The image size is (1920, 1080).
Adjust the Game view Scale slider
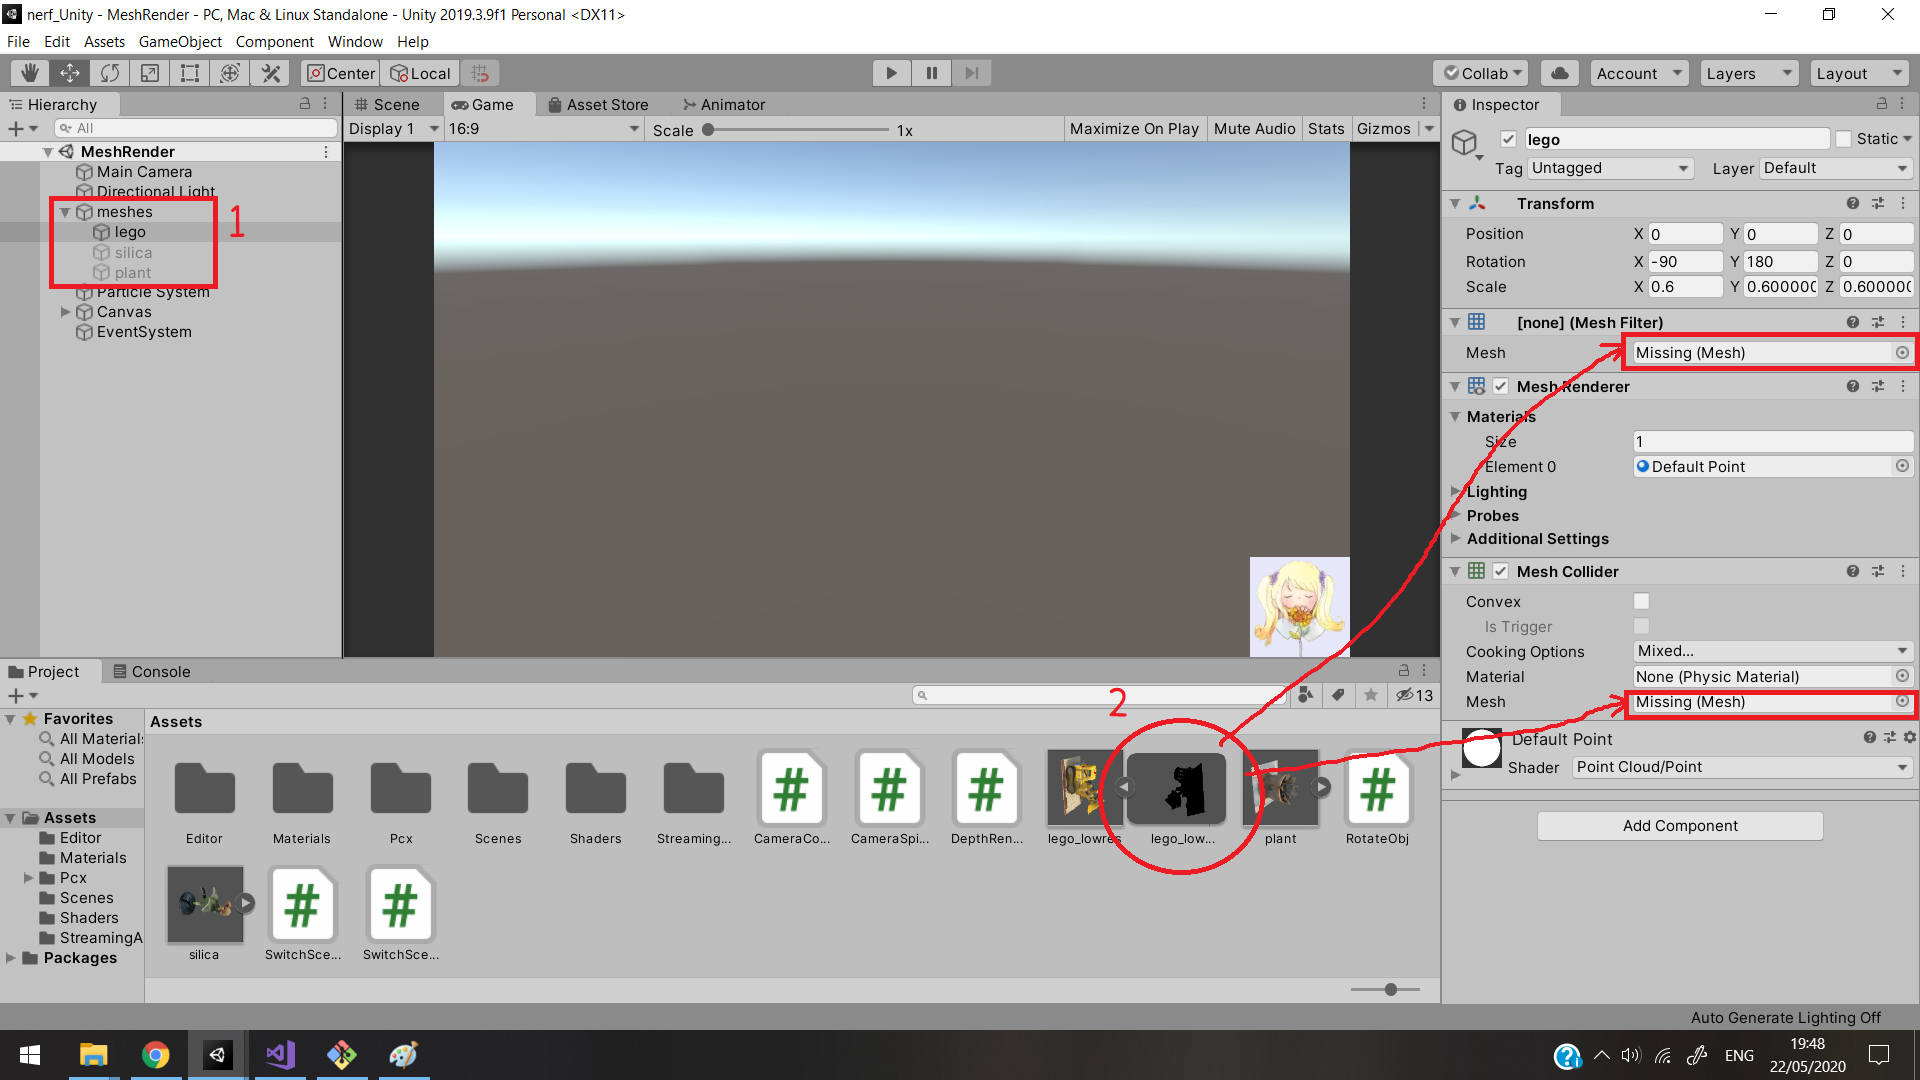[708, 130]
